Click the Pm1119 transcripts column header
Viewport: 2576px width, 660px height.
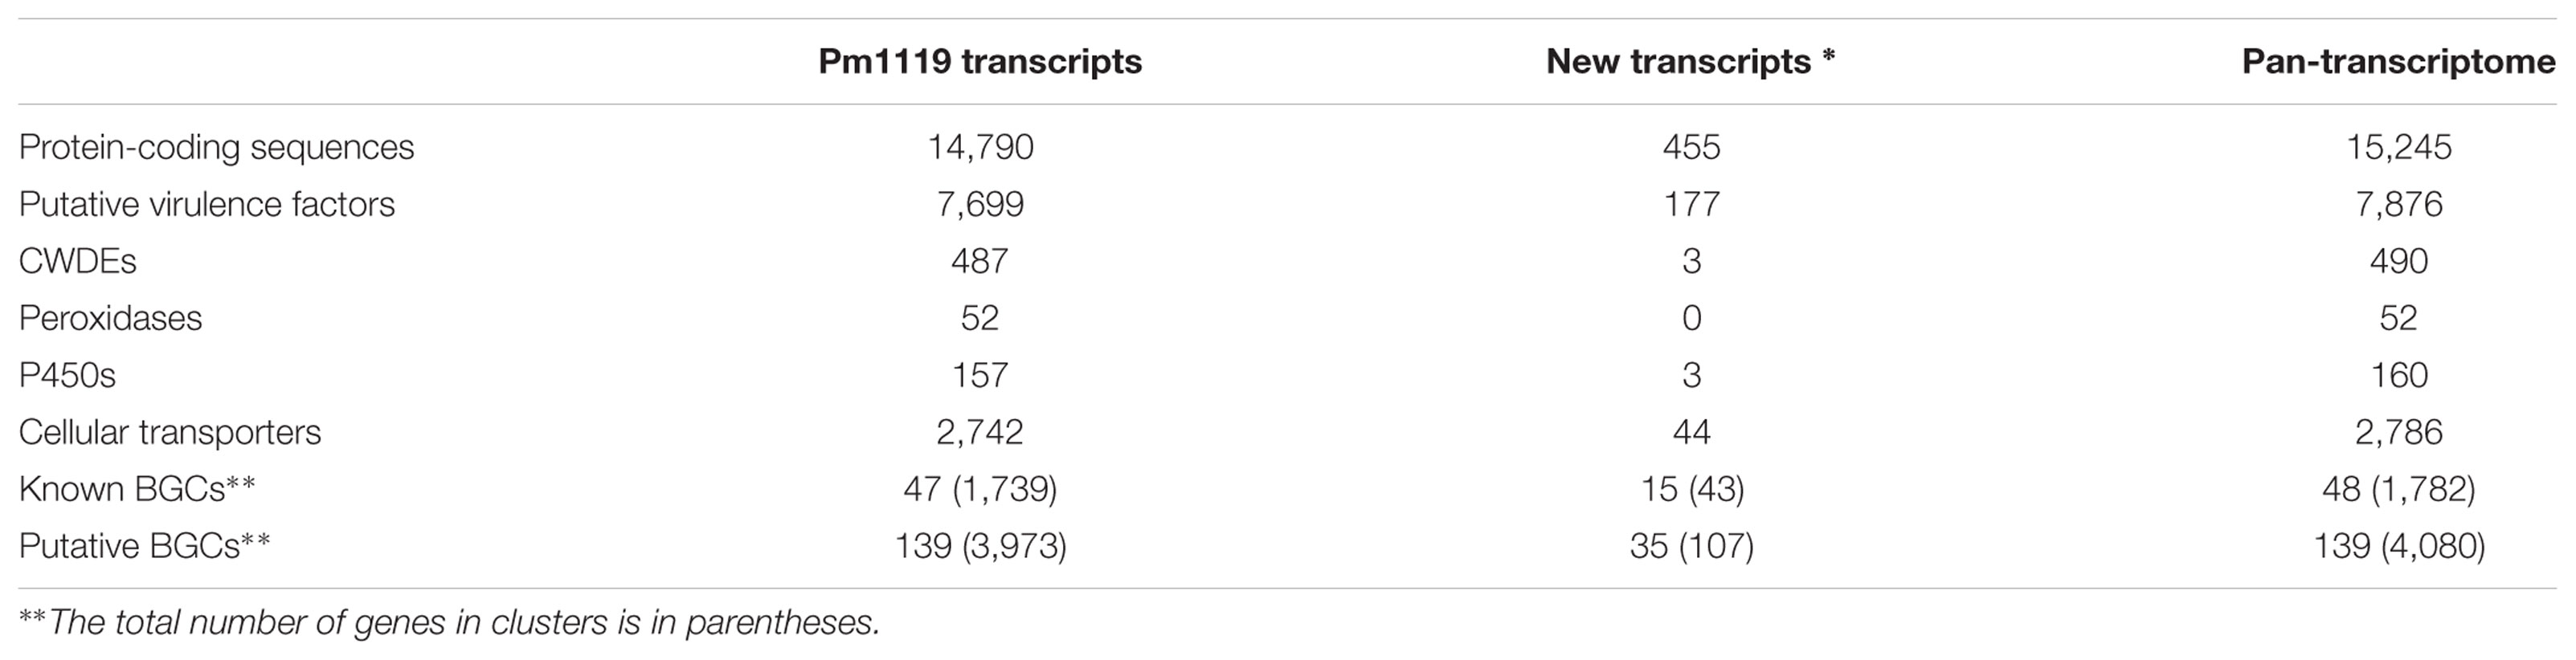click(979, 62)
